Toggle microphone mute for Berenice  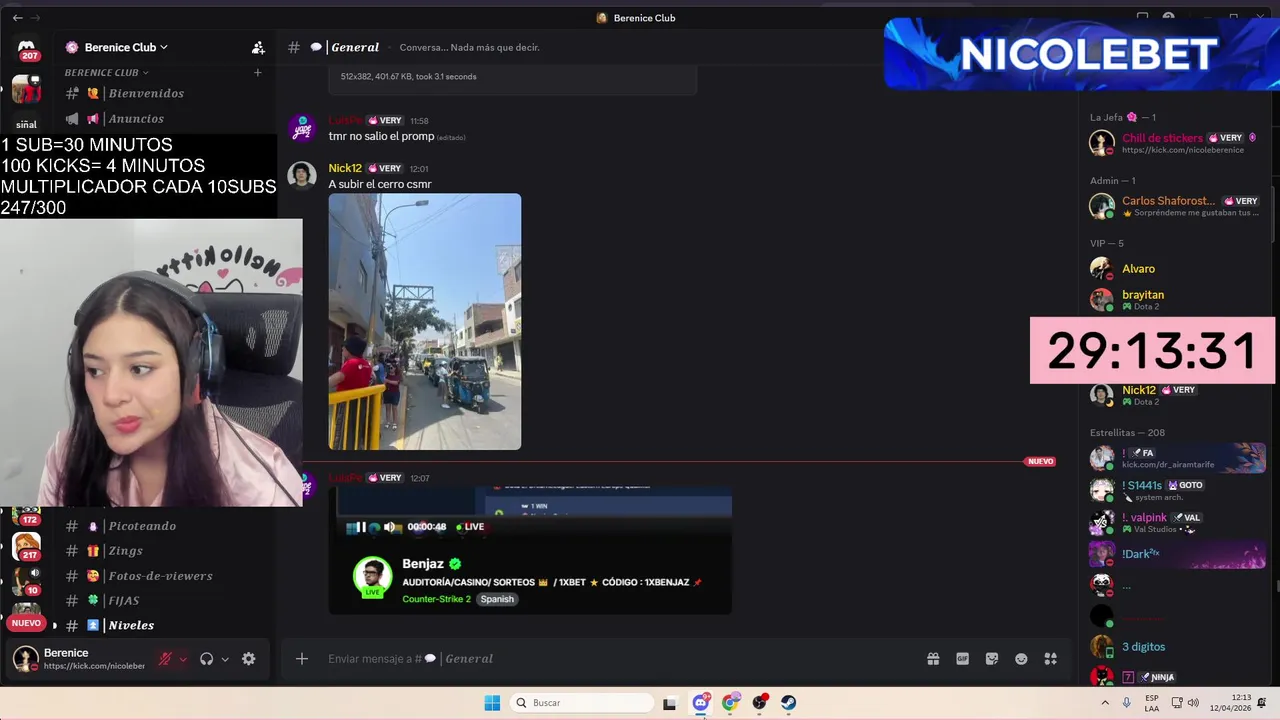click(x=166, y=659)
